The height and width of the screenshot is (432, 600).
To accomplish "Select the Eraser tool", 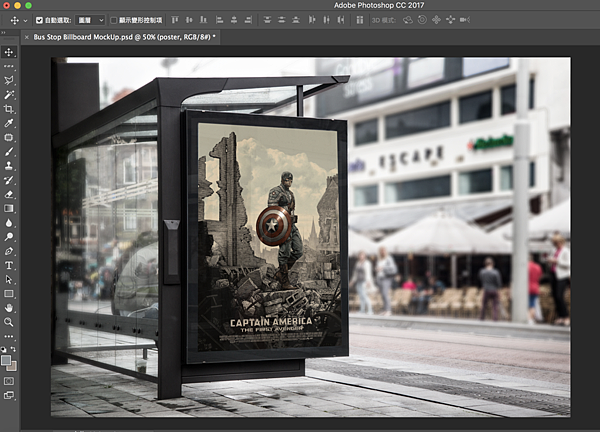I will pyautogui.click(x=9, y=194).
